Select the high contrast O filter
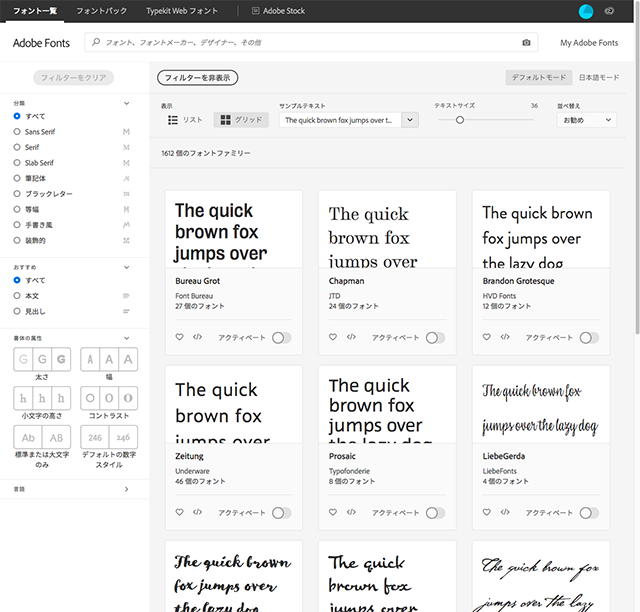Viewport: 640px width, 612px height. tap(128, 398)
